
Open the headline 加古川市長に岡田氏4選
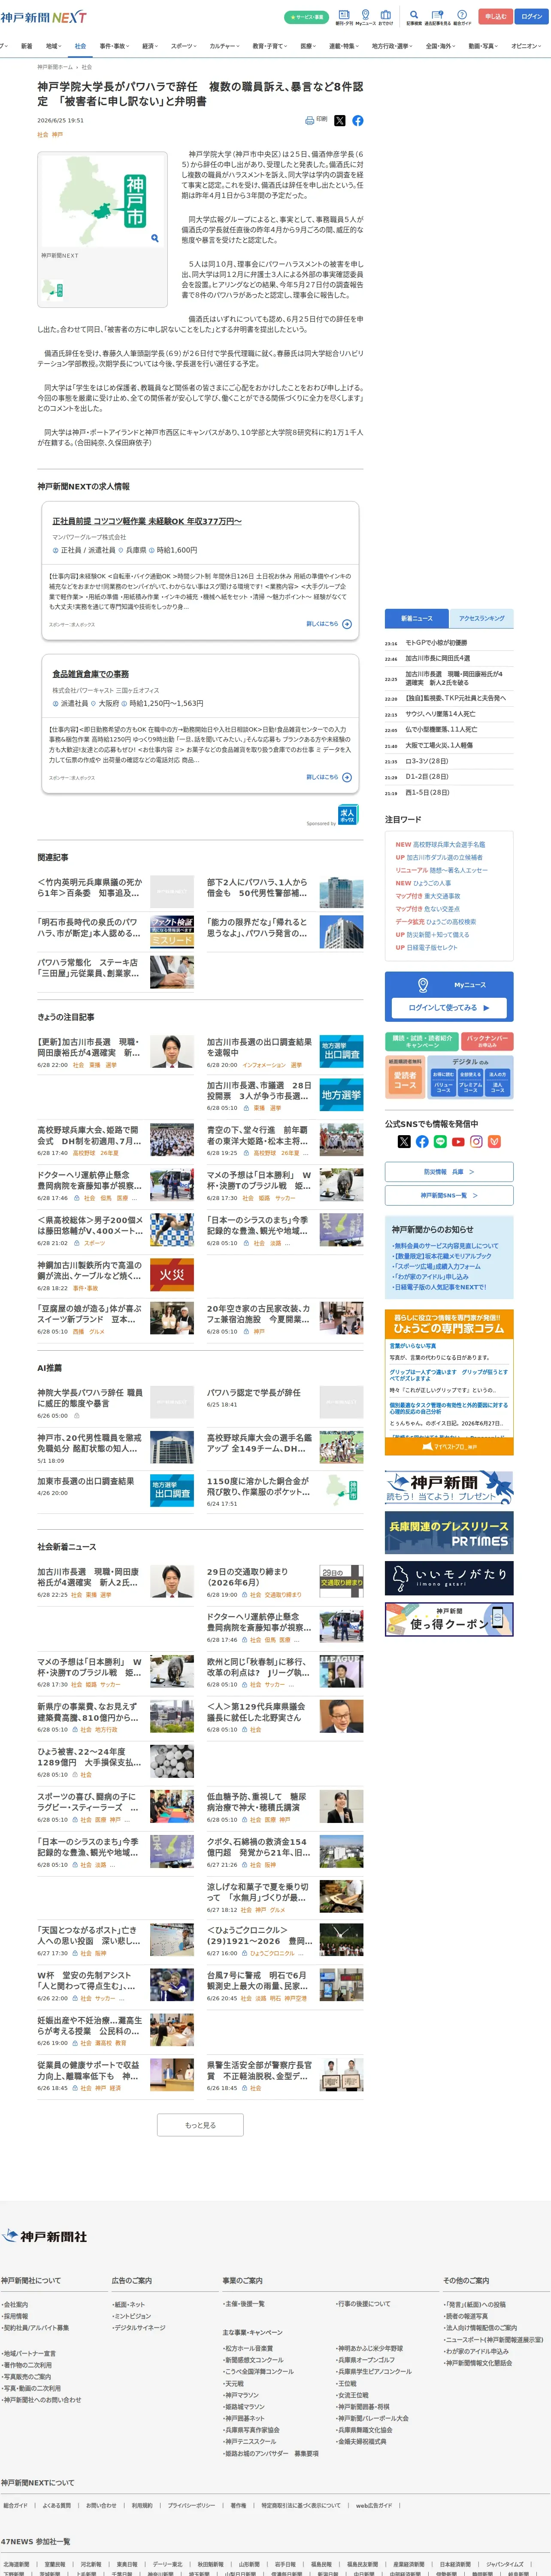[x=438, y=659]
